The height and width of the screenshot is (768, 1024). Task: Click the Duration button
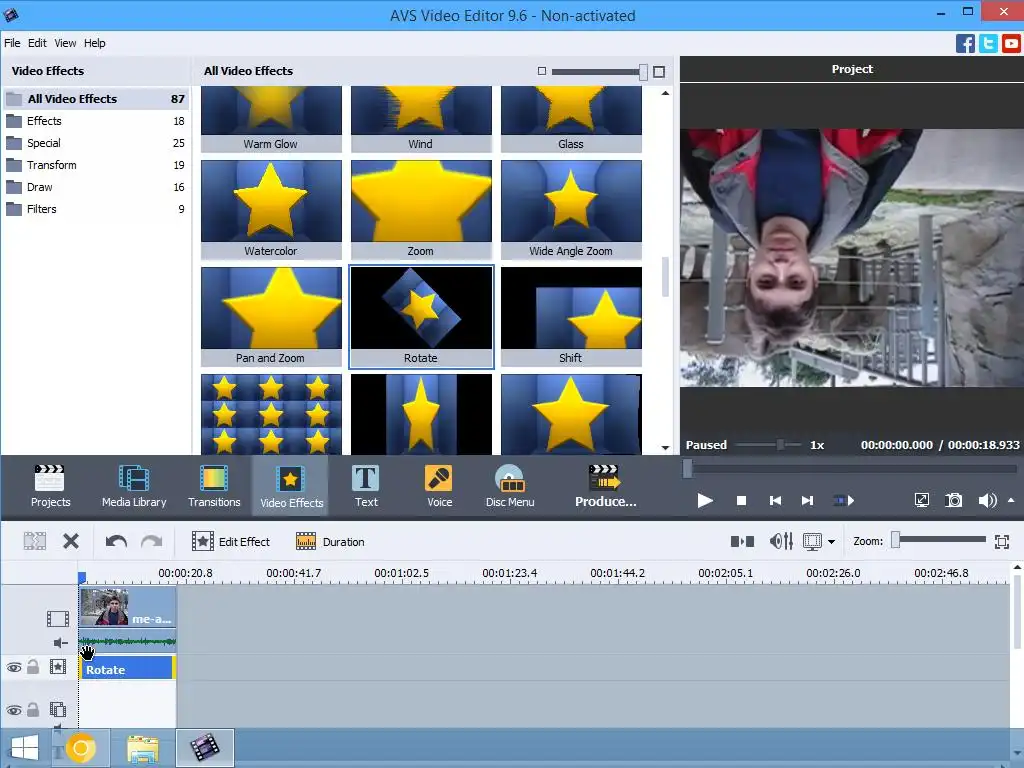point(330,541)
